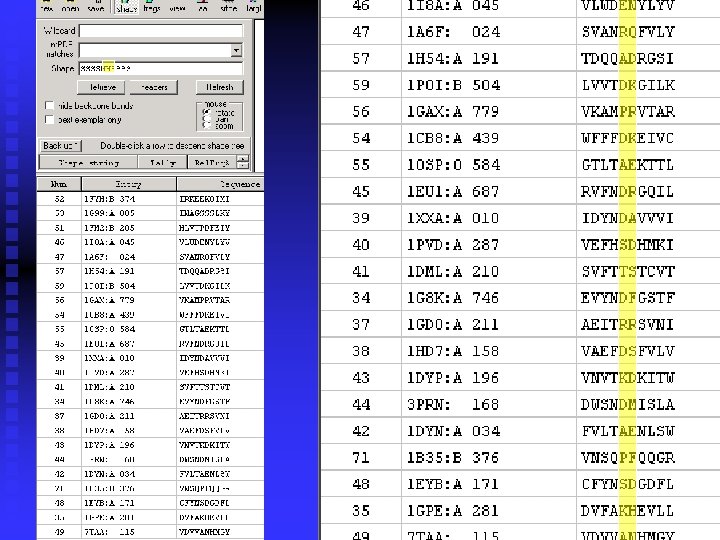Select entry '1XXA:A 010' in enlarged table
This screenshot has width=720, height=540.
tap(453, 218)
